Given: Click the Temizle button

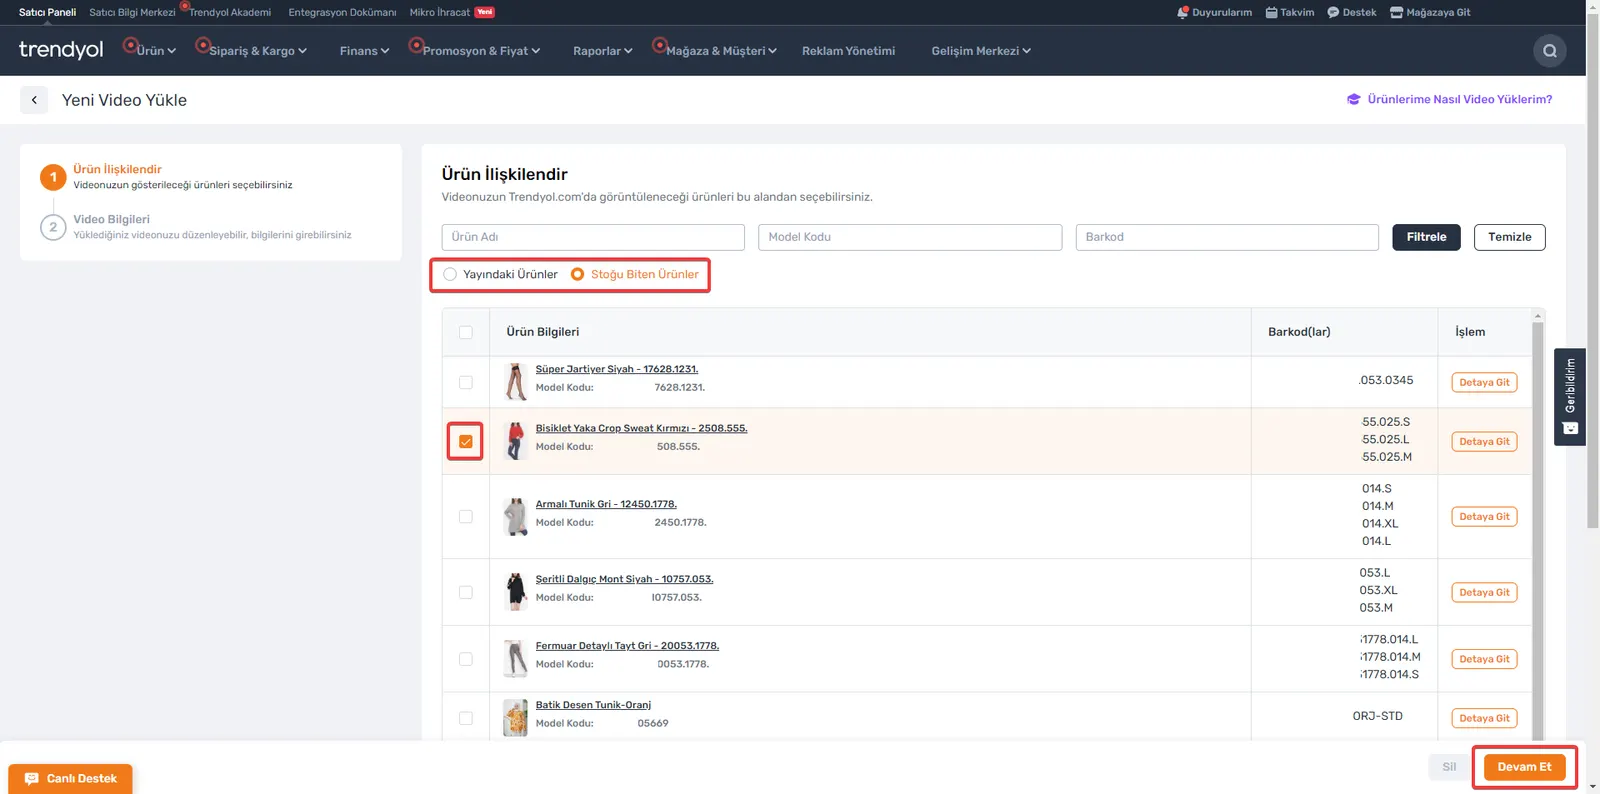Looking at the screenshot, I should coord(1509,237).
